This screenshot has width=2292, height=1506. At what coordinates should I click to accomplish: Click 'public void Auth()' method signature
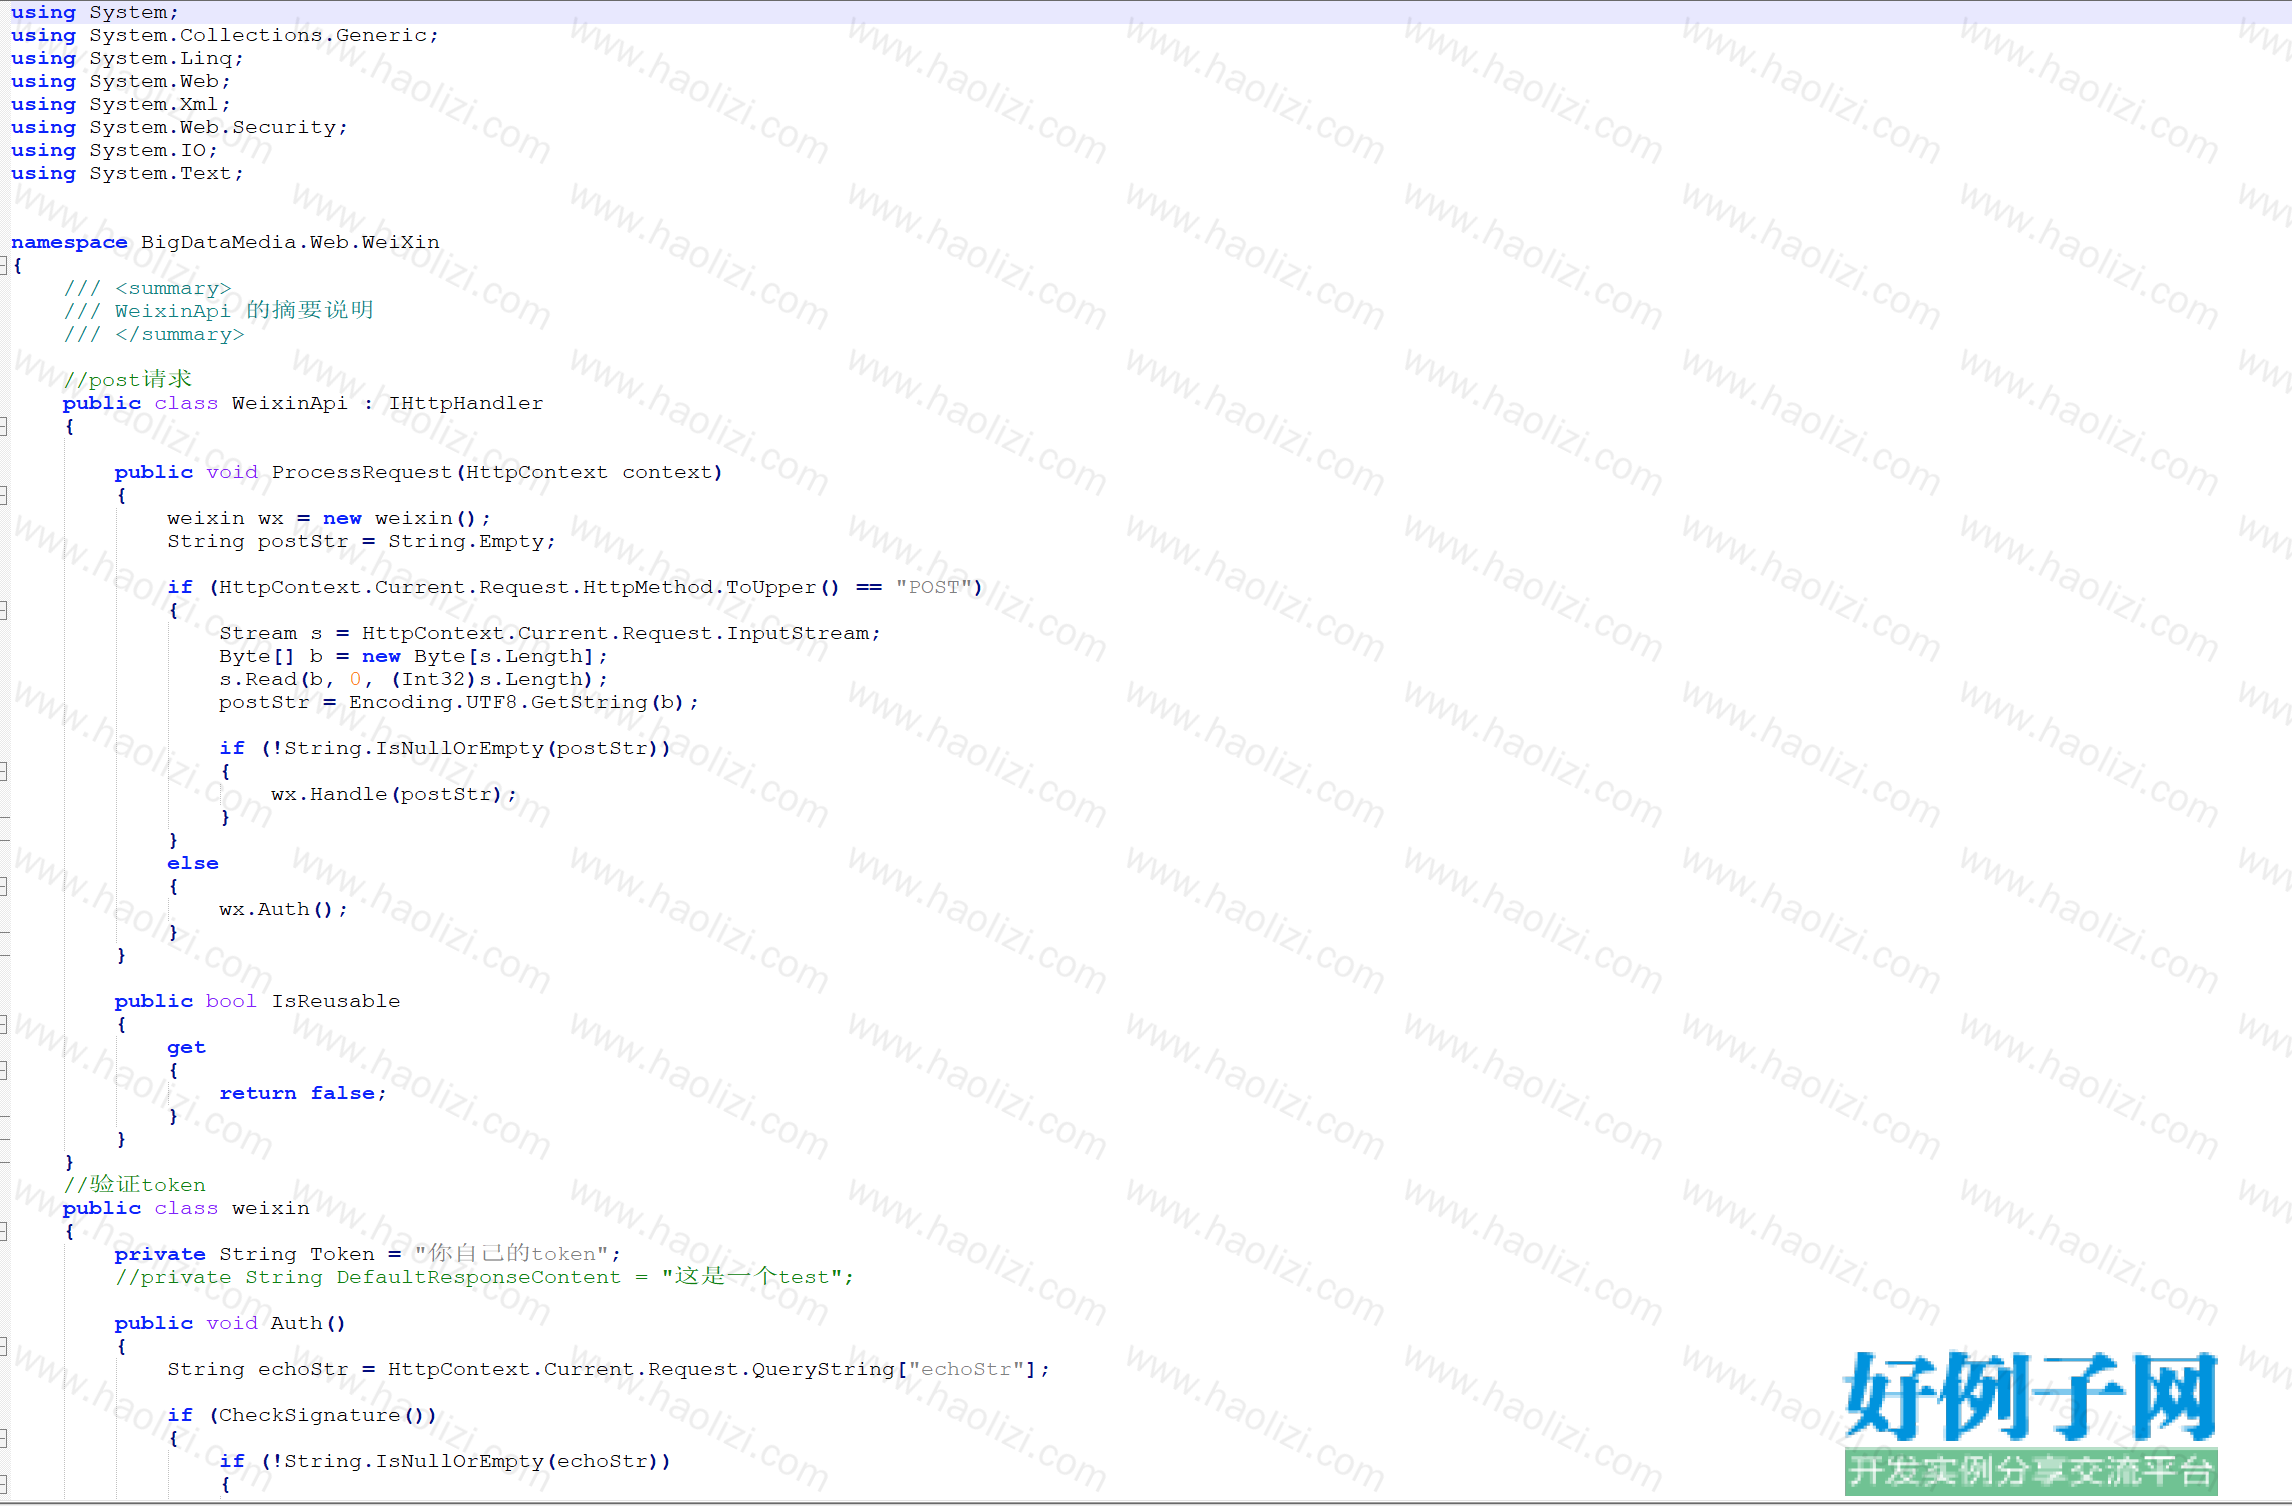[x=230, y=1323]
